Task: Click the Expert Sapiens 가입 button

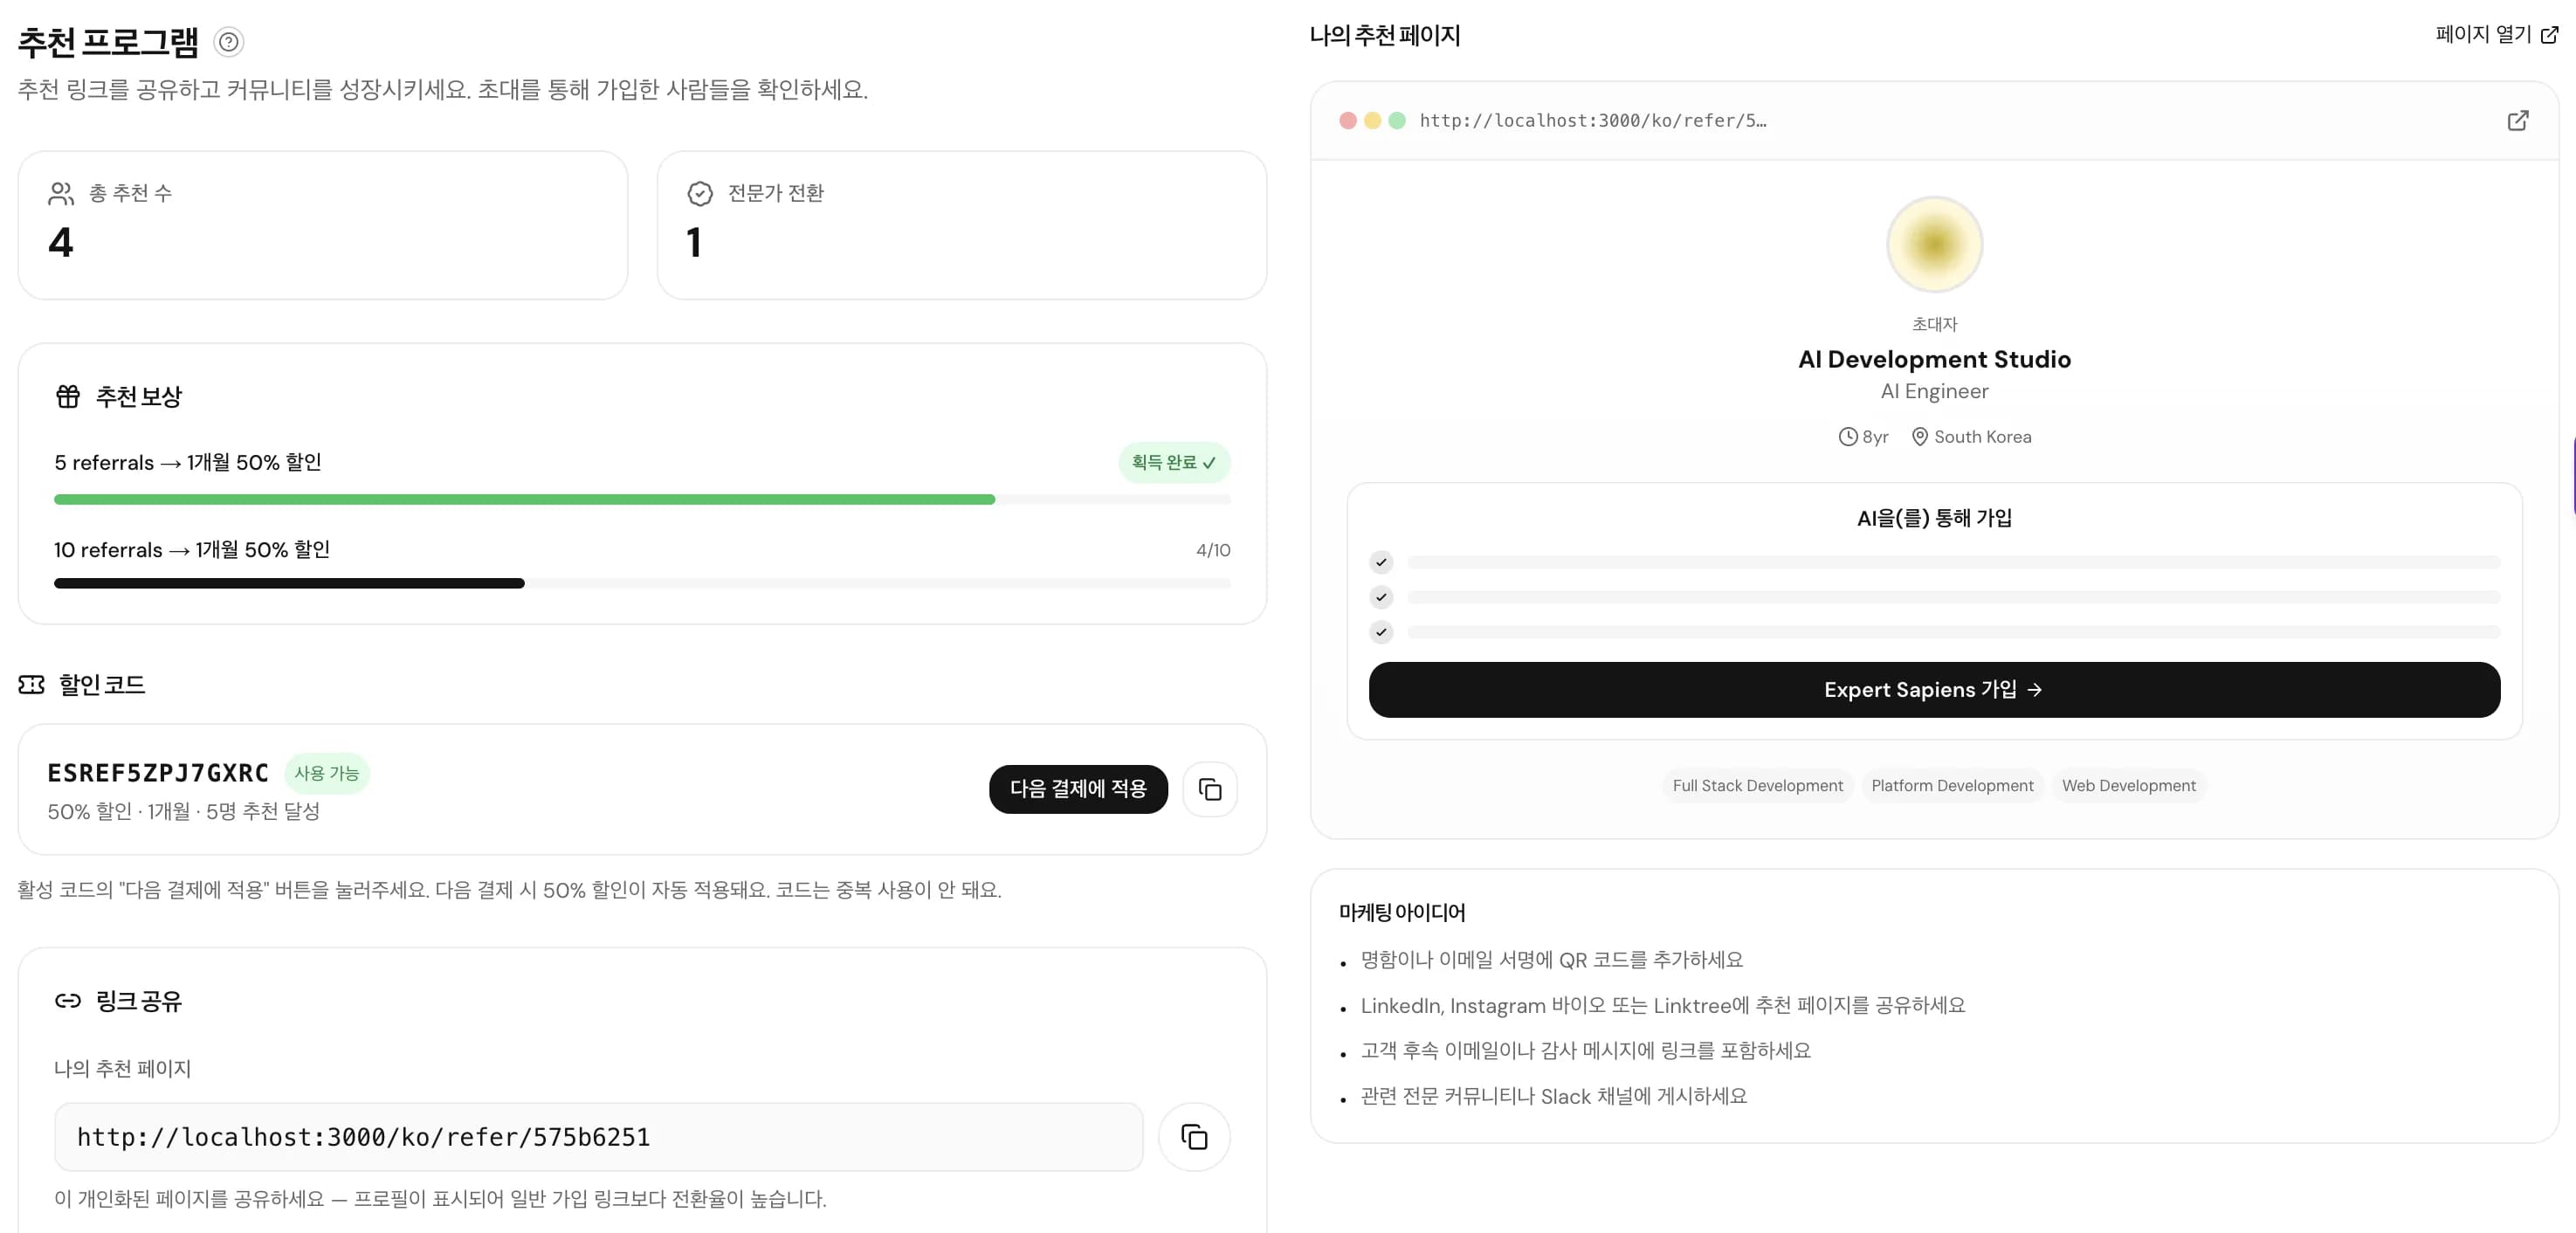Action: pos(1933,689)
